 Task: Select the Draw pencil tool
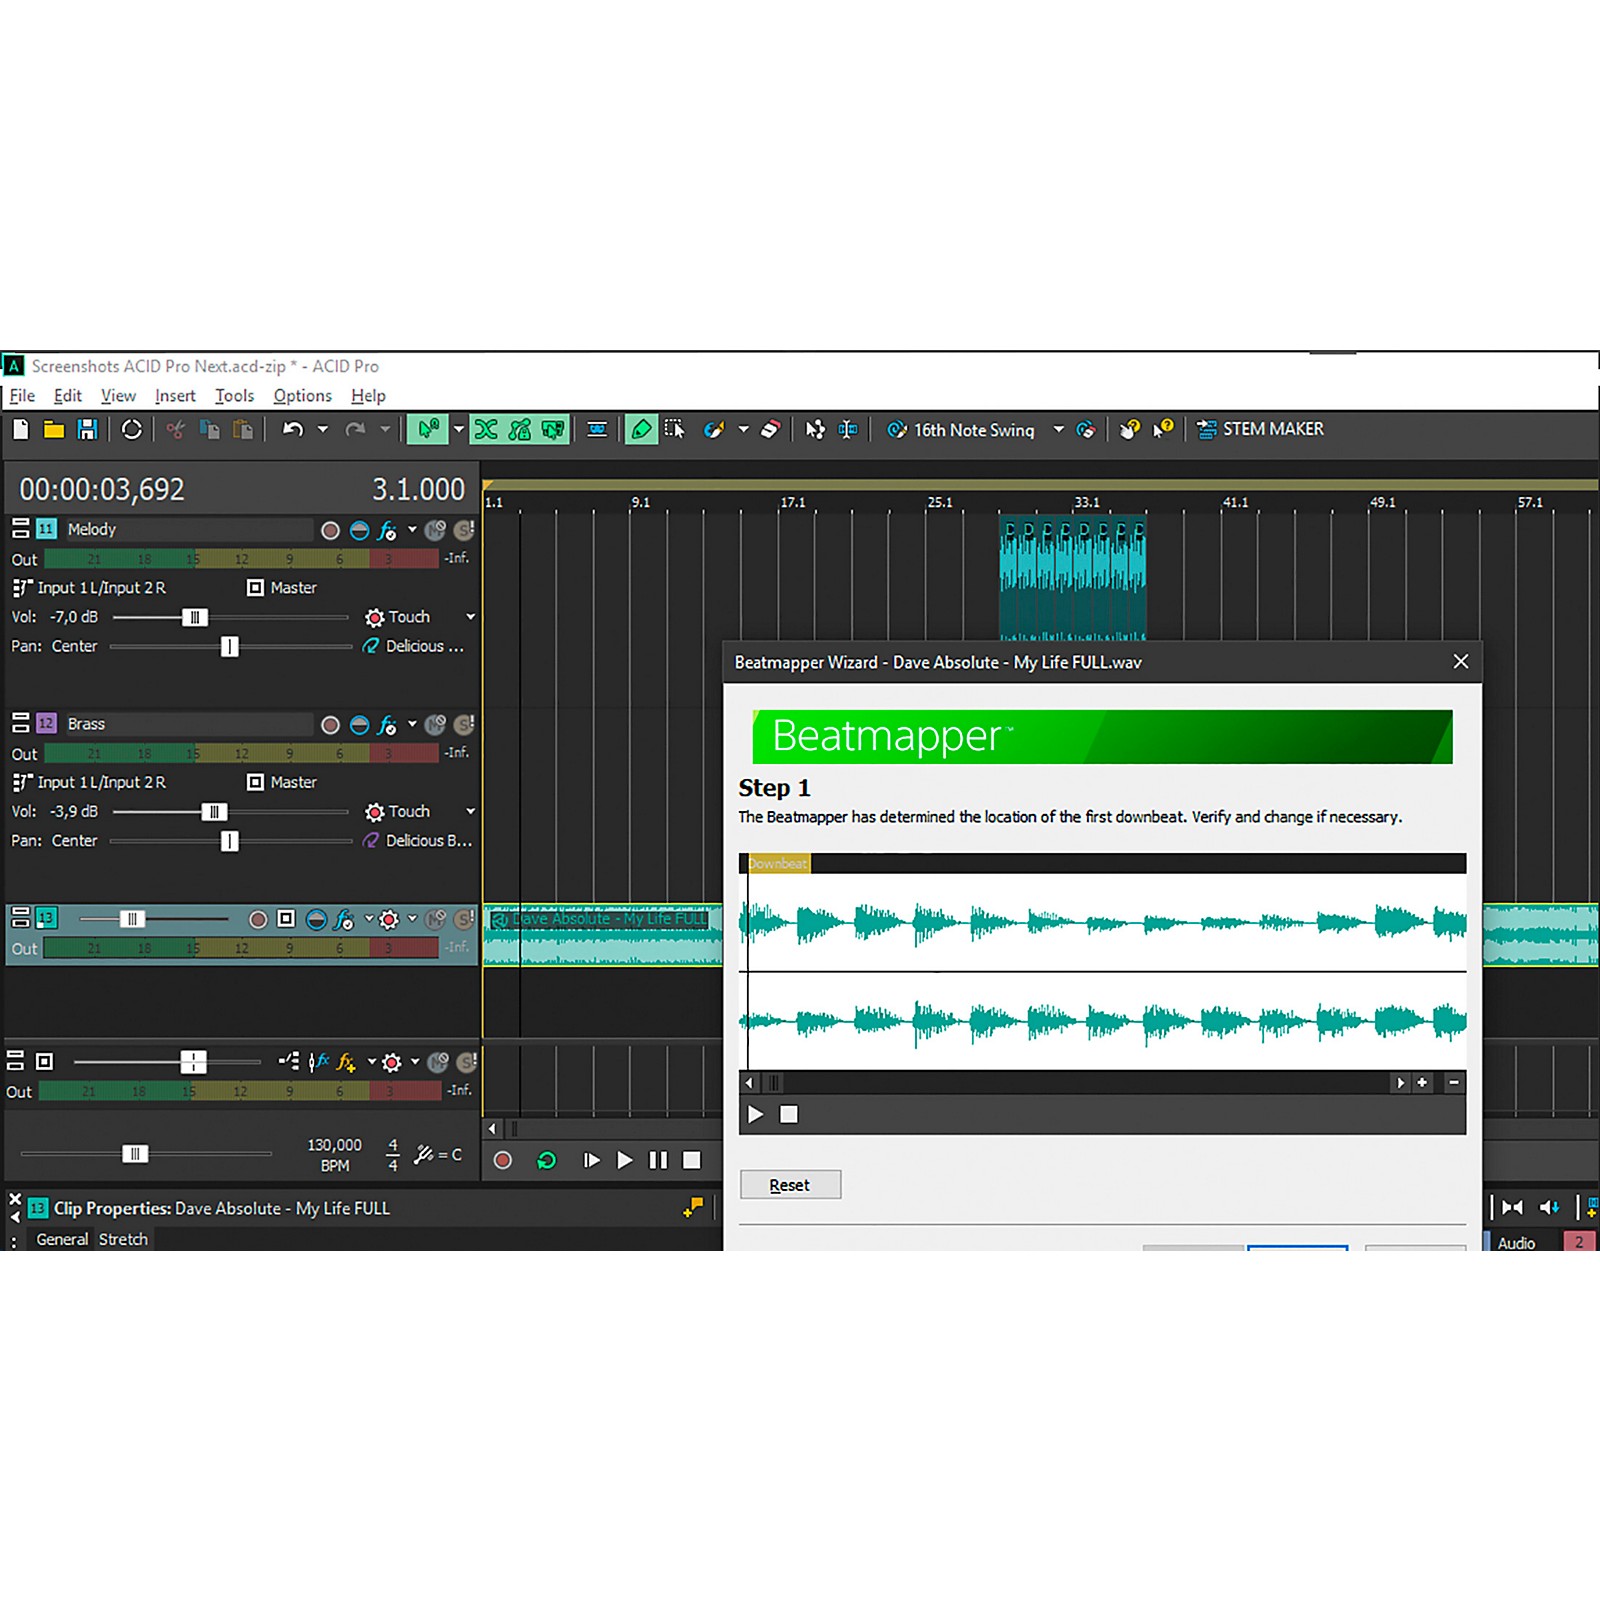click(x=641, y=430)
